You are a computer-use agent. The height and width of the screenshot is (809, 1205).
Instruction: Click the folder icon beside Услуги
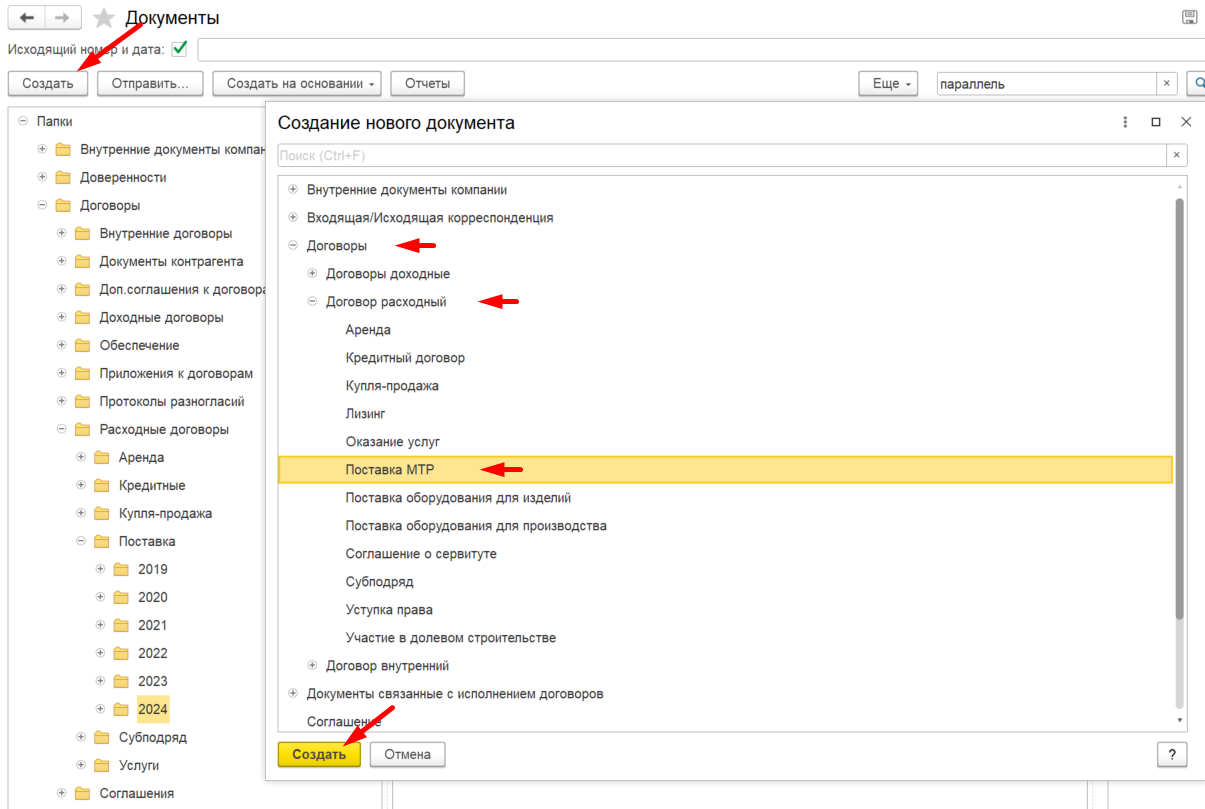tap(101, 765)
